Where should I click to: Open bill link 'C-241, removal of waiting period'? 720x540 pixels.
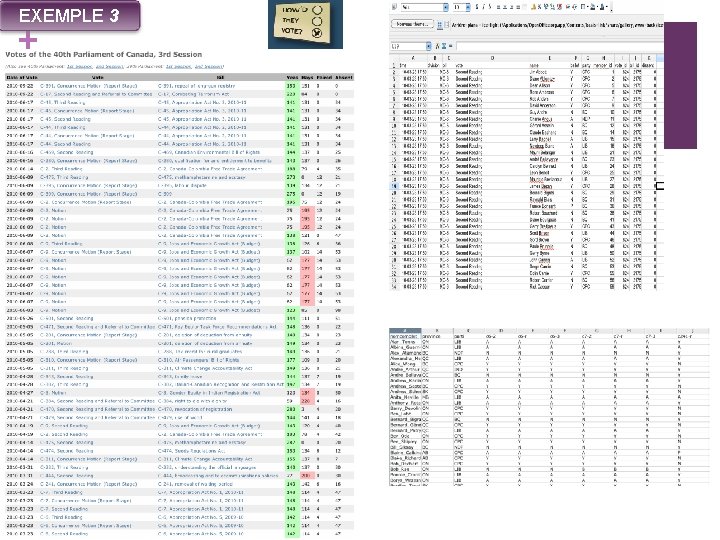pyautogui.click(x=195, y=484)
